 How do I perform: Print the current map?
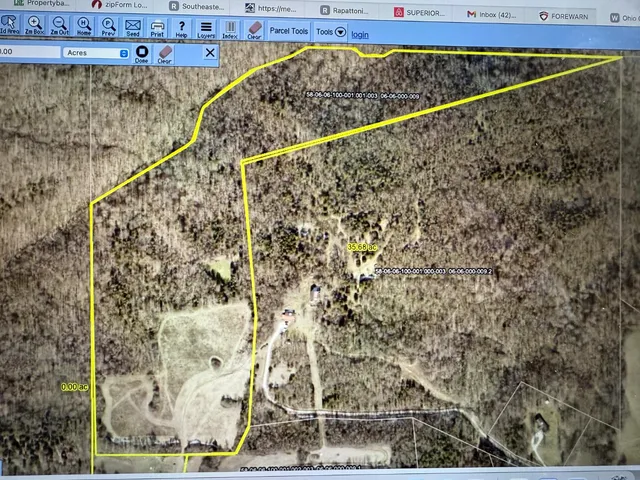157,29
